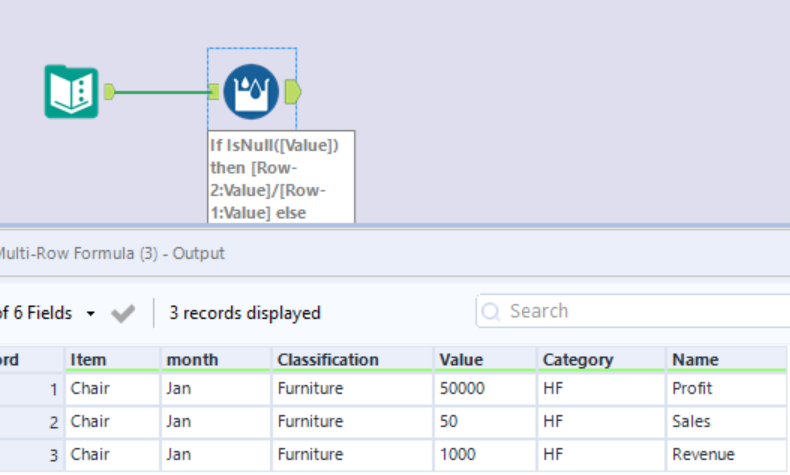This screenshot has height=475, width=790.
Task: Click the checkmark apply icon
Action: coord(123,313)
